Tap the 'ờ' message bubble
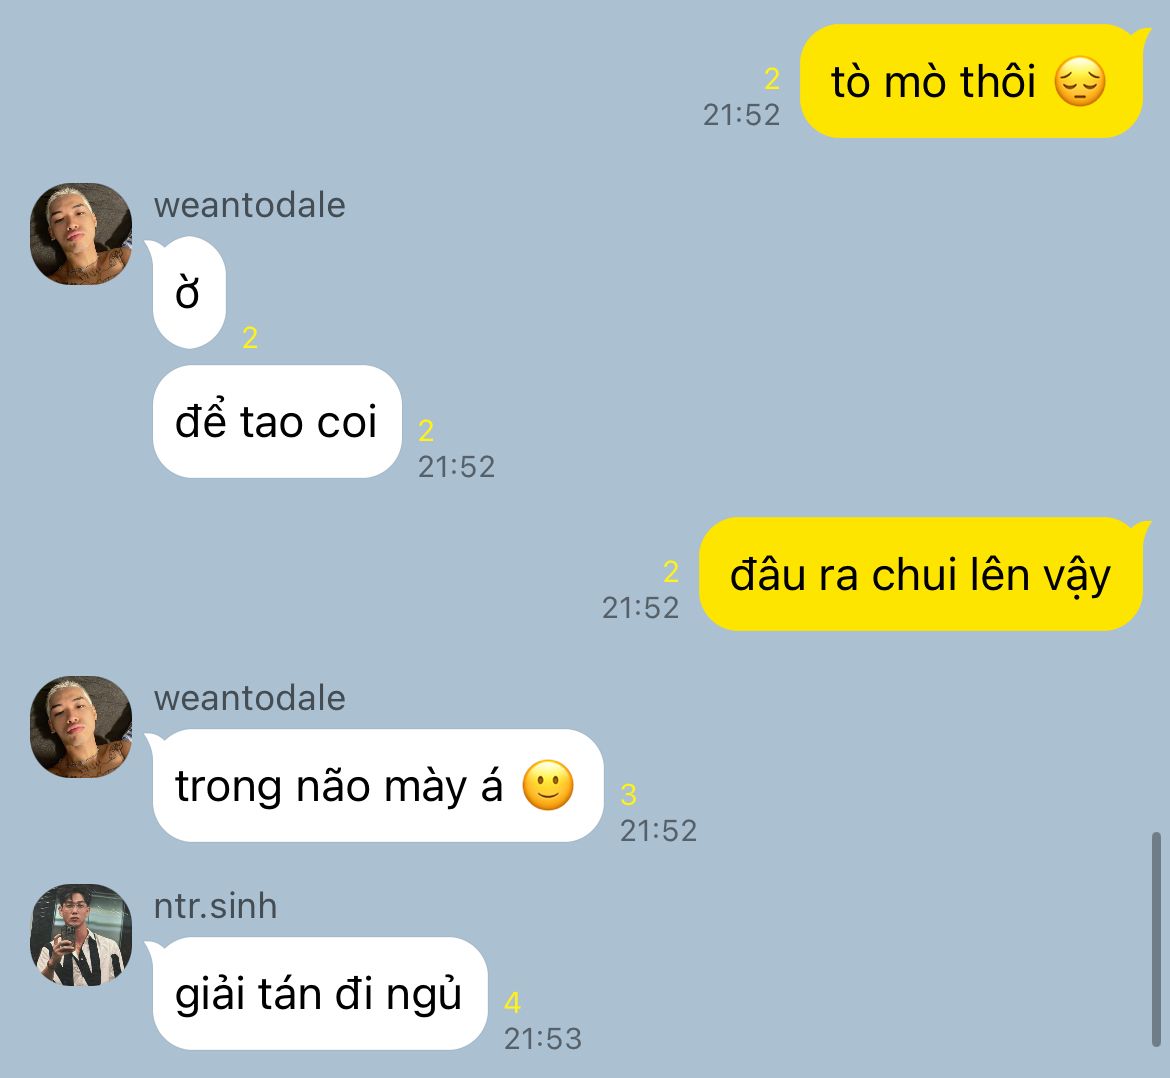1170x1078 pixels. (189, 292)
